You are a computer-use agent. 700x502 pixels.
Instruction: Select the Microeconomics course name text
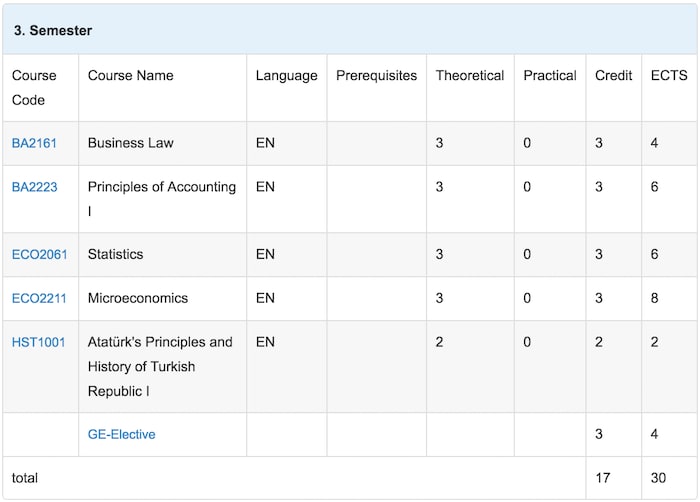tap(138, 298)
